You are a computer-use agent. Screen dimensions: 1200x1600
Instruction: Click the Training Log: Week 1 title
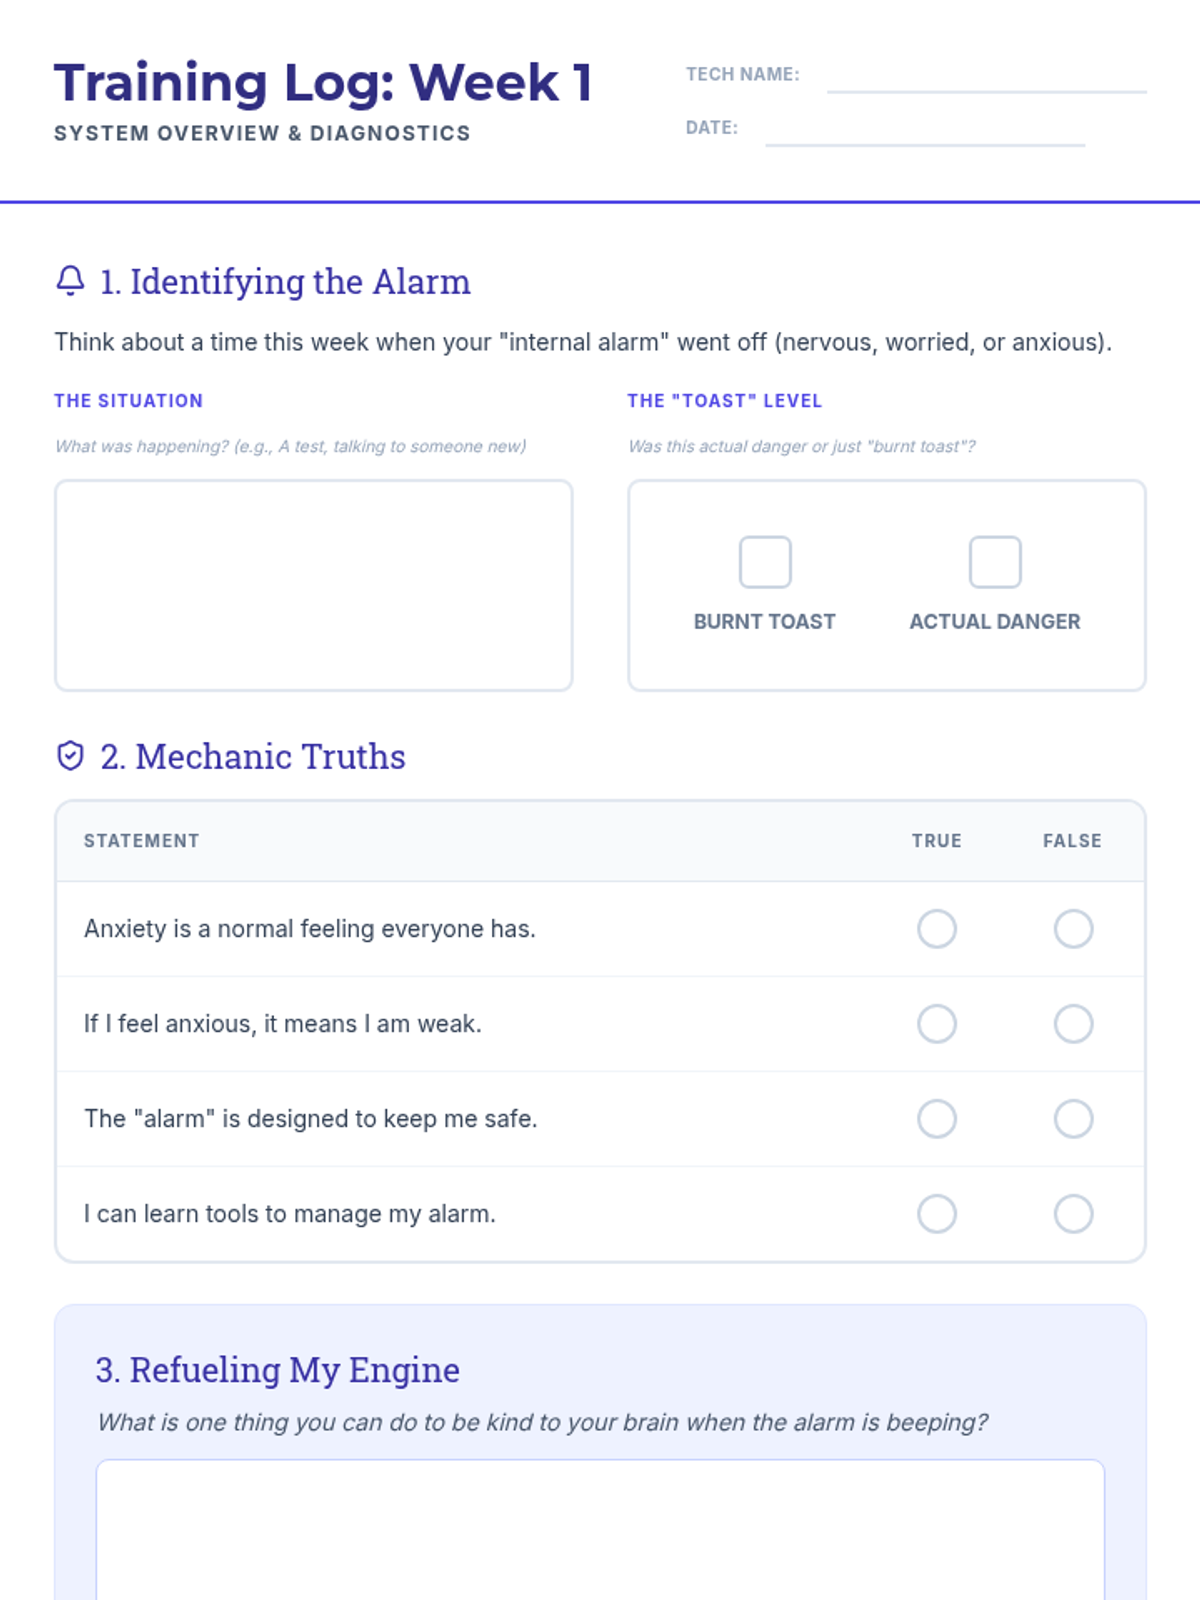pyautogui.click(x=323, y=83)
